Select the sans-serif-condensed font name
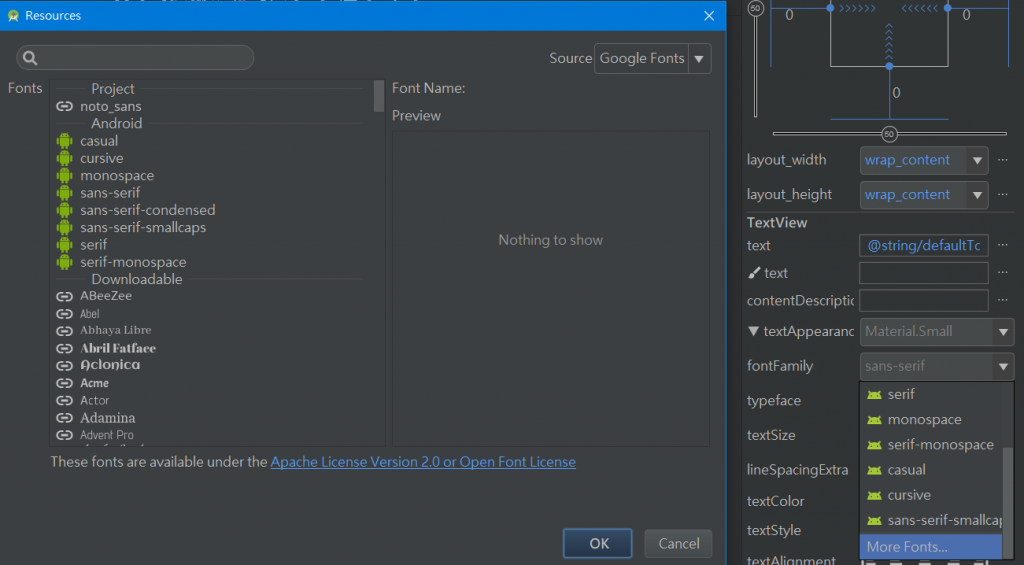The width and height of the screenshot is (1024, 565). pos(148,210)
